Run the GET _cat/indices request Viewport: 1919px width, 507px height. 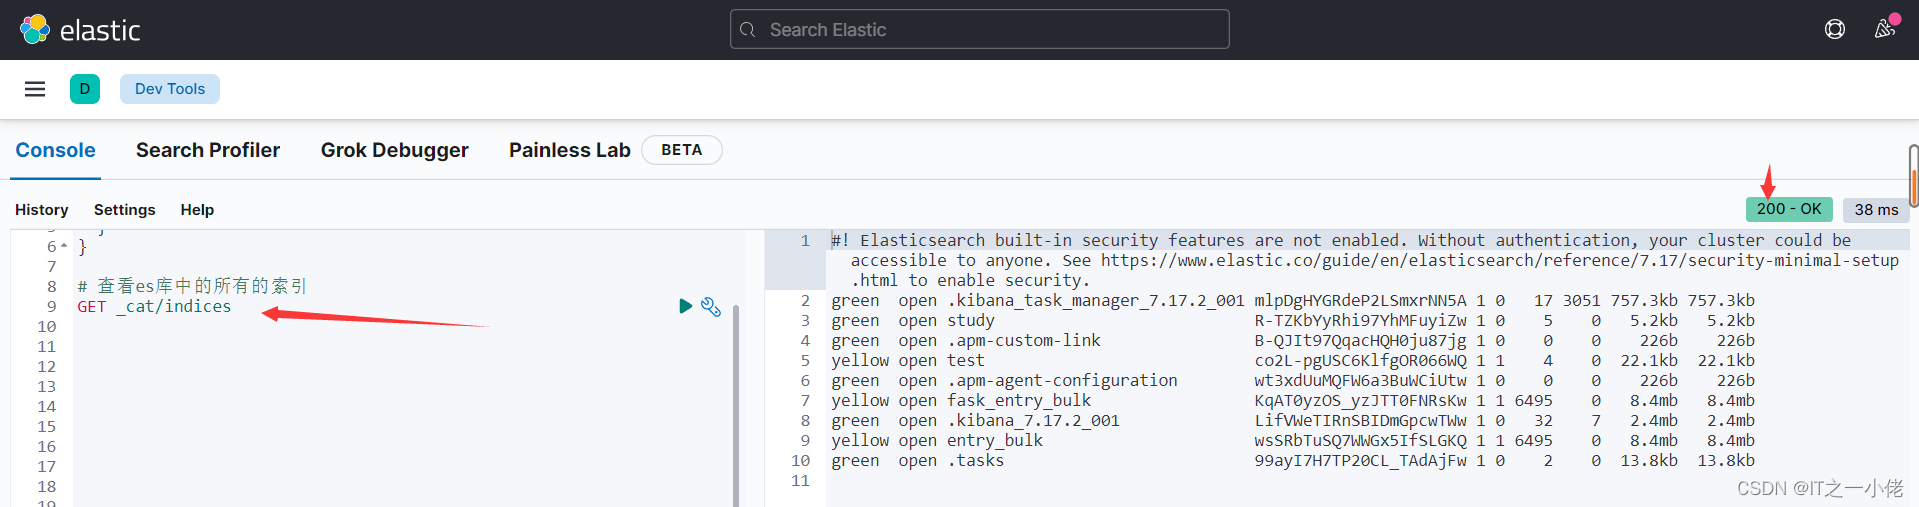click(x=685, y=306)
